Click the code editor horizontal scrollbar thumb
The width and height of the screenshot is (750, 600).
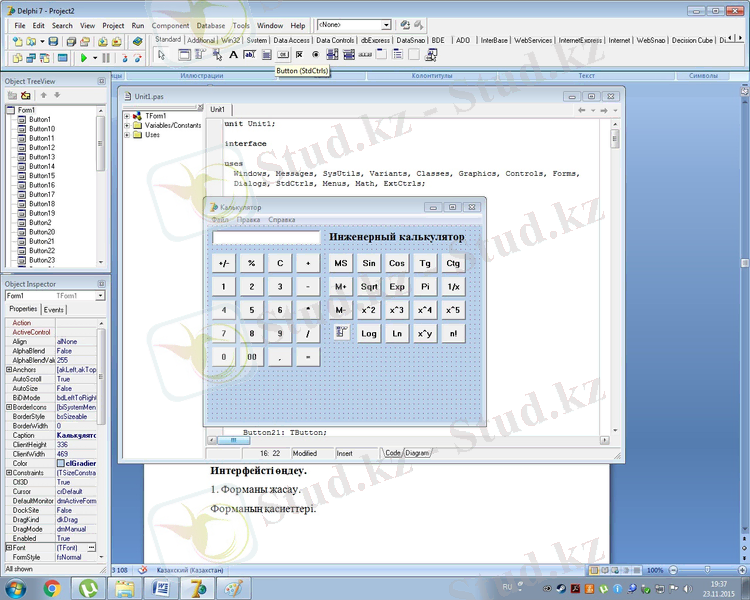(x=233, y=440)
